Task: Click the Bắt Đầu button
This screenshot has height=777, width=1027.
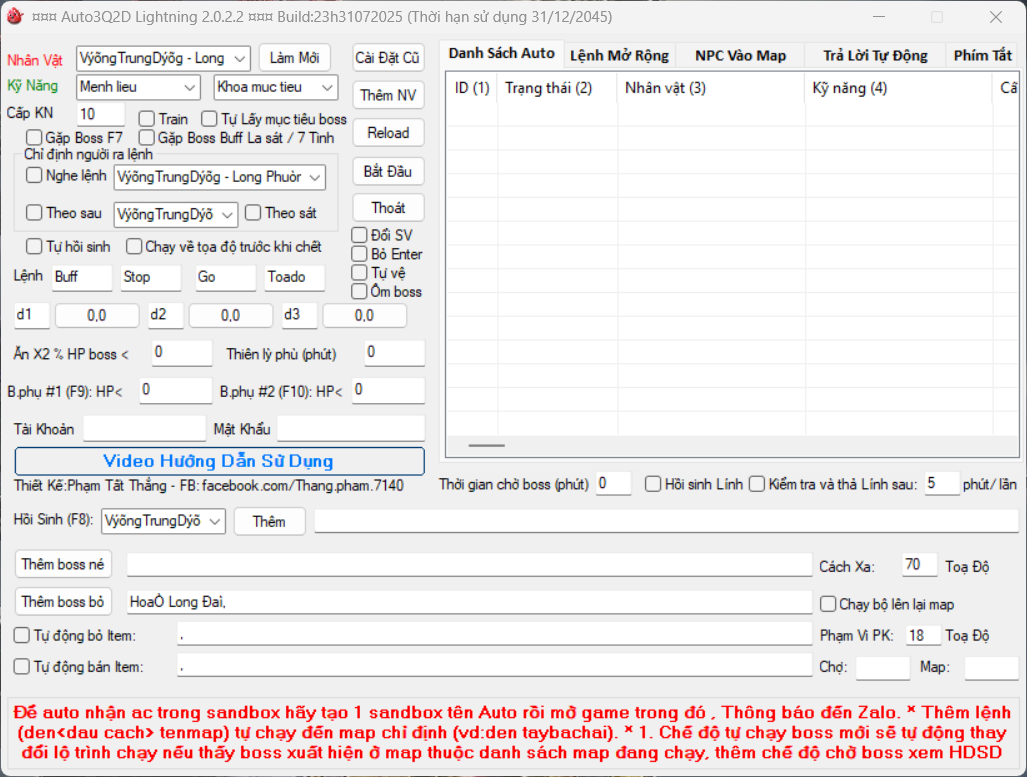Action: click(388, 171)
